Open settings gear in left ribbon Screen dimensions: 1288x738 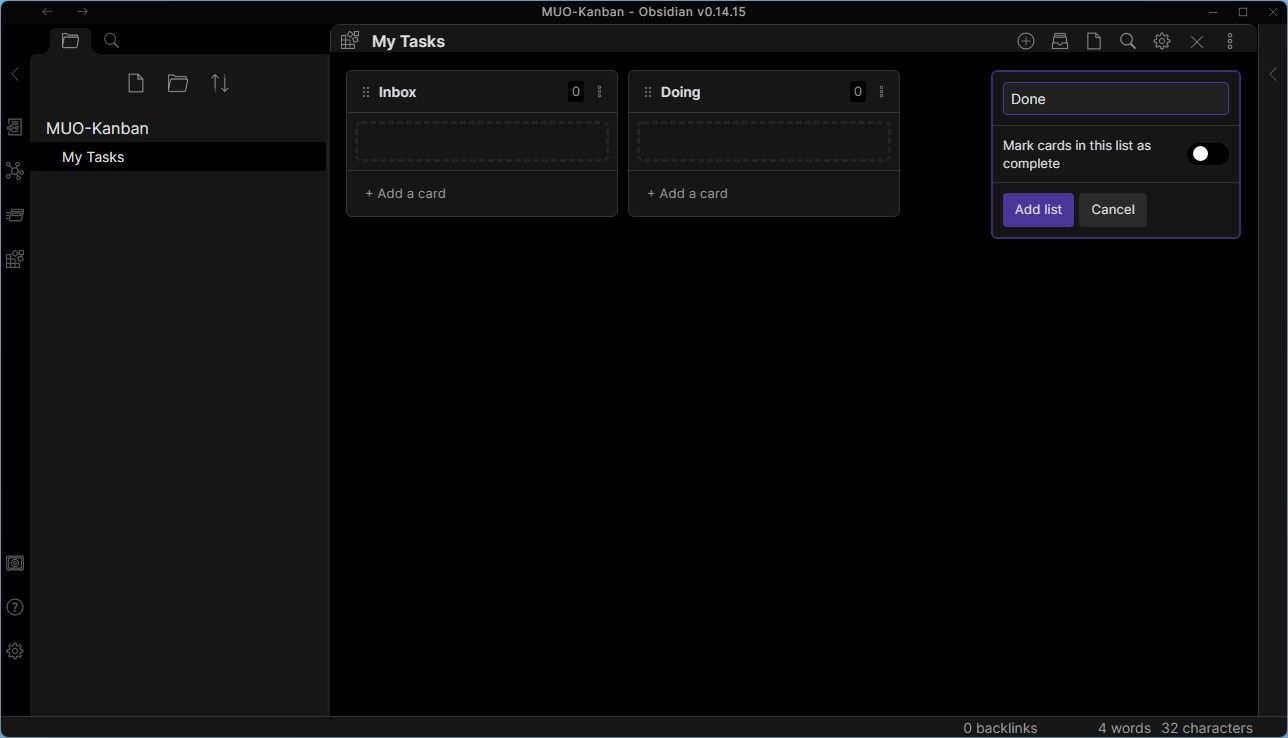tap(15, 651)
